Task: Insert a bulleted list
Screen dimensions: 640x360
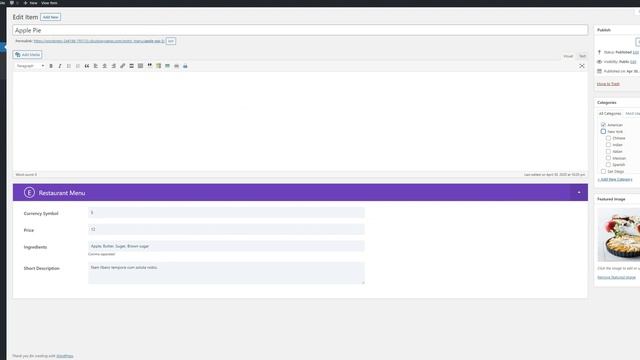Action: [69, 66]
